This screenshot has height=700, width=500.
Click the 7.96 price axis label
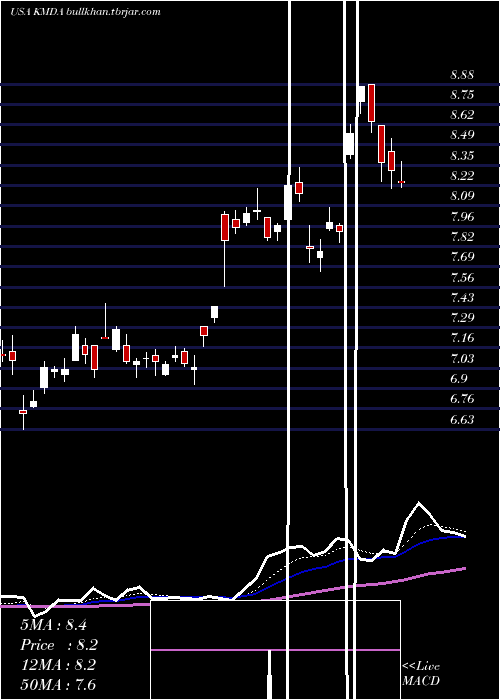tap(462, 217)
